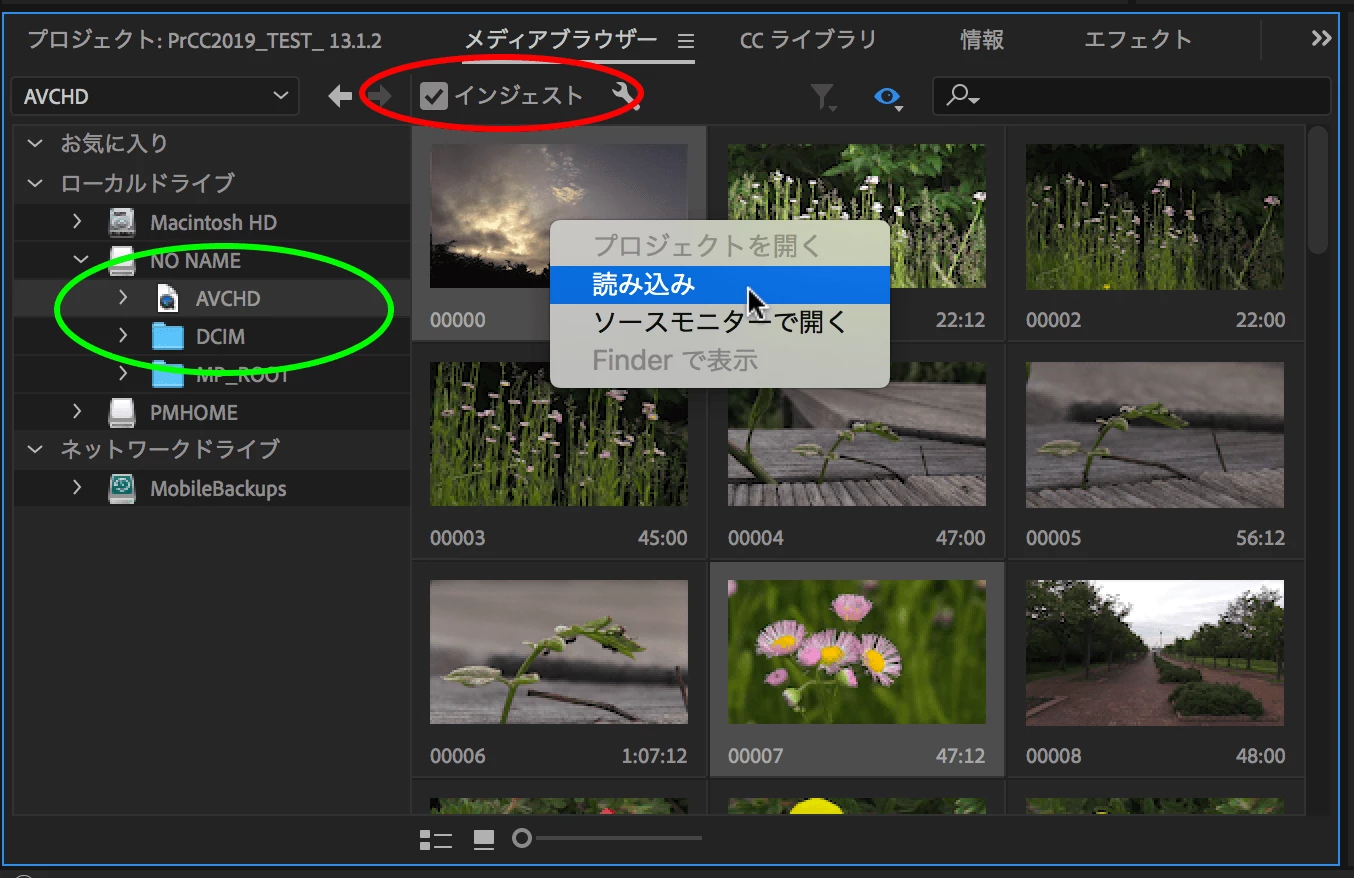Screen dimensions: 1354x878
Task: Click the MP_ROOT folder icon
Action: (168, 374)
